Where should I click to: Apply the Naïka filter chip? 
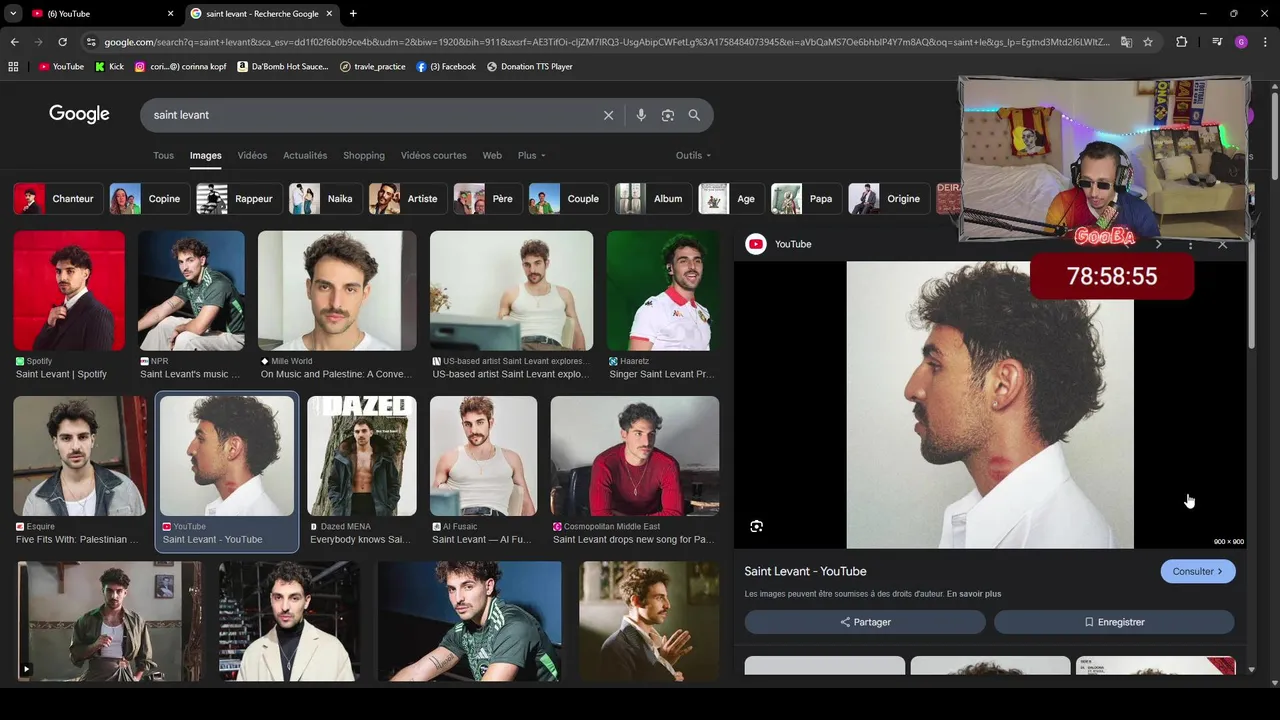[325, 199]
